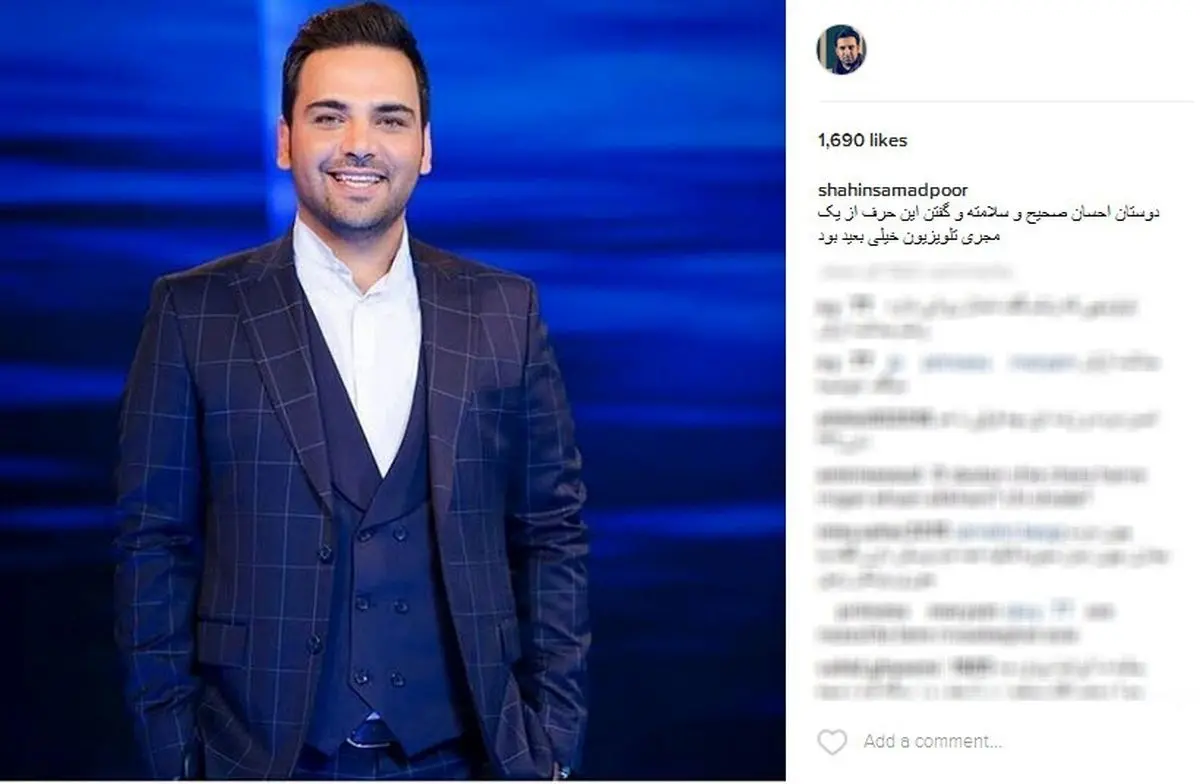
Task: Select the Persian caption text under the username
Action: tap(1003, 226)
